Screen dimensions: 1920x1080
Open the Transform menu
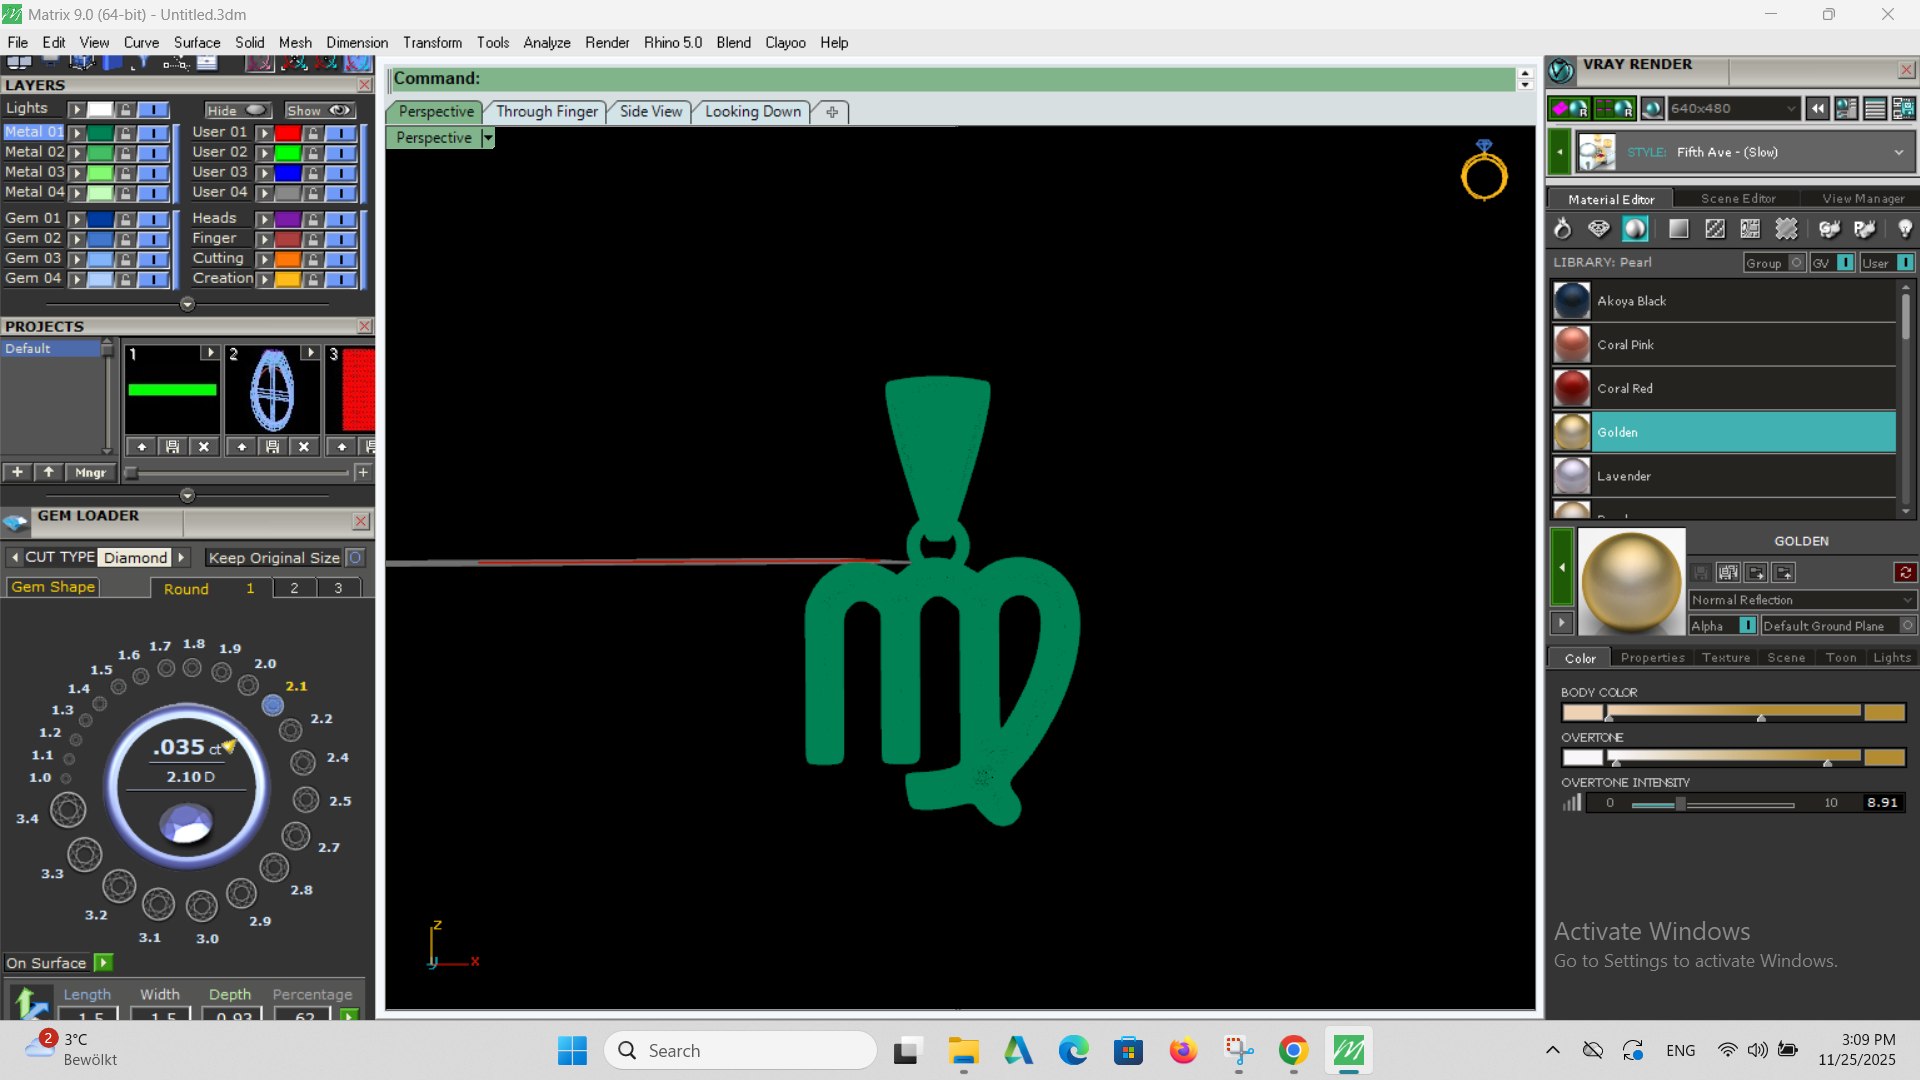[x=432, y=43]
